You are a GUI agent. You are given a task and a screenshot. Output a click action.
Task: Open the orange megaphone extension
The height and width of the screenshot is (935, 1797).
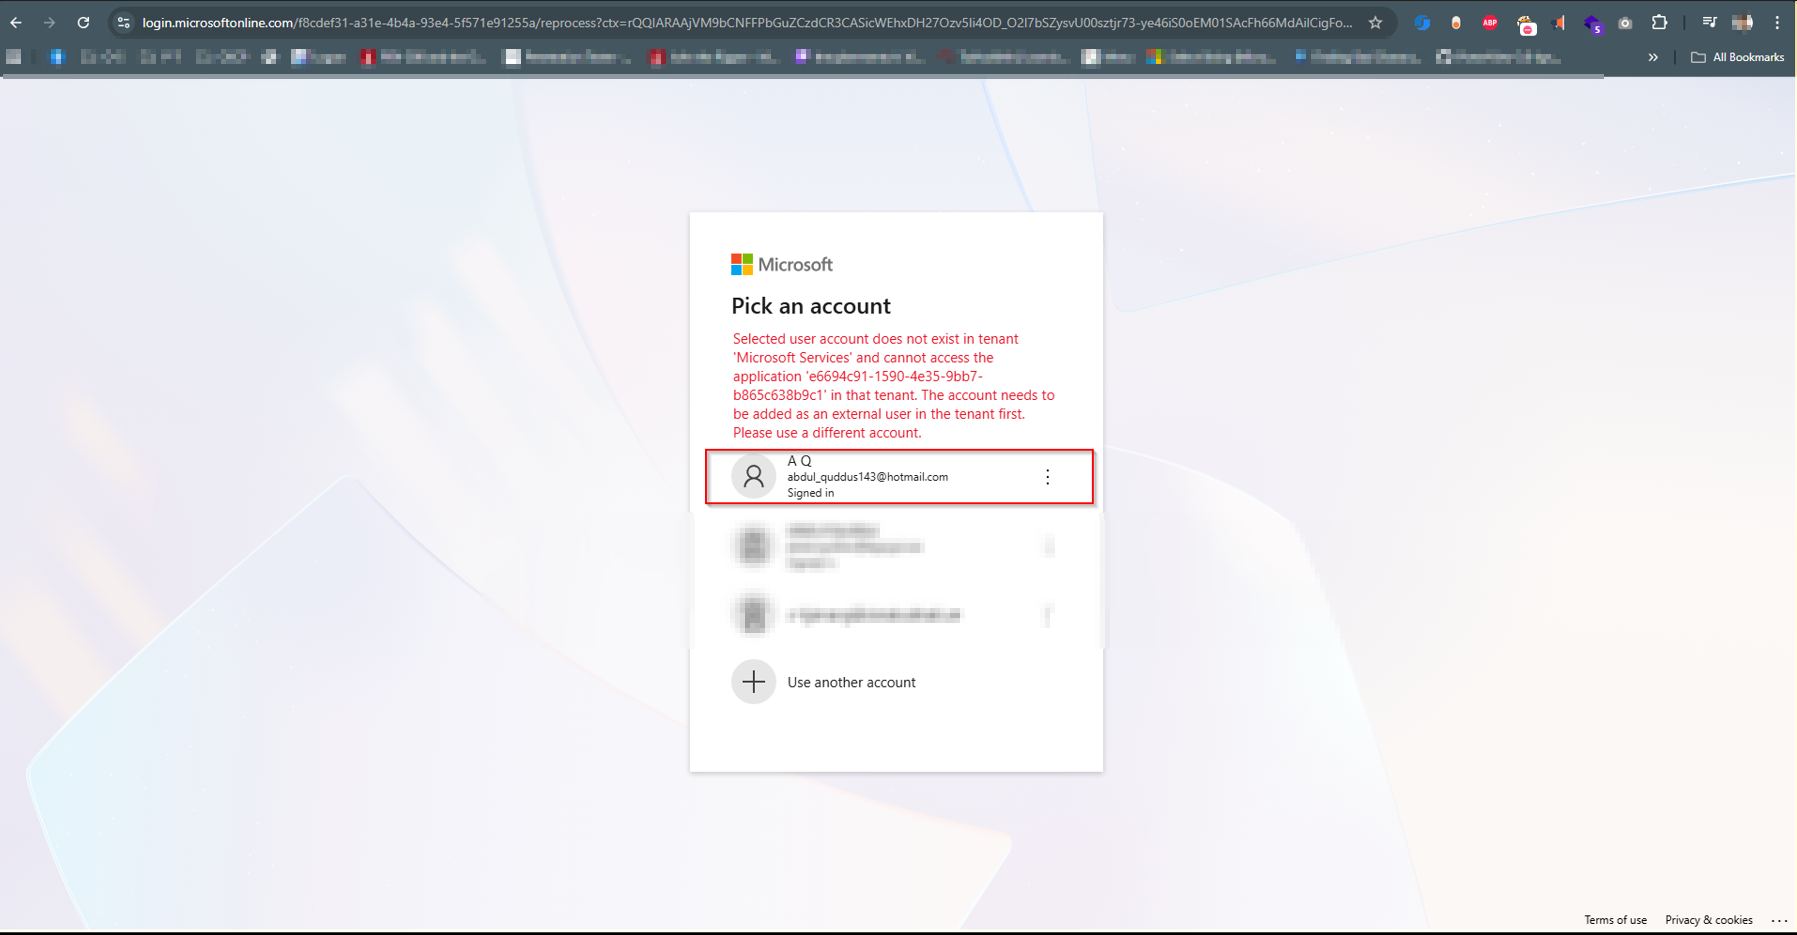pos(1559,22)
